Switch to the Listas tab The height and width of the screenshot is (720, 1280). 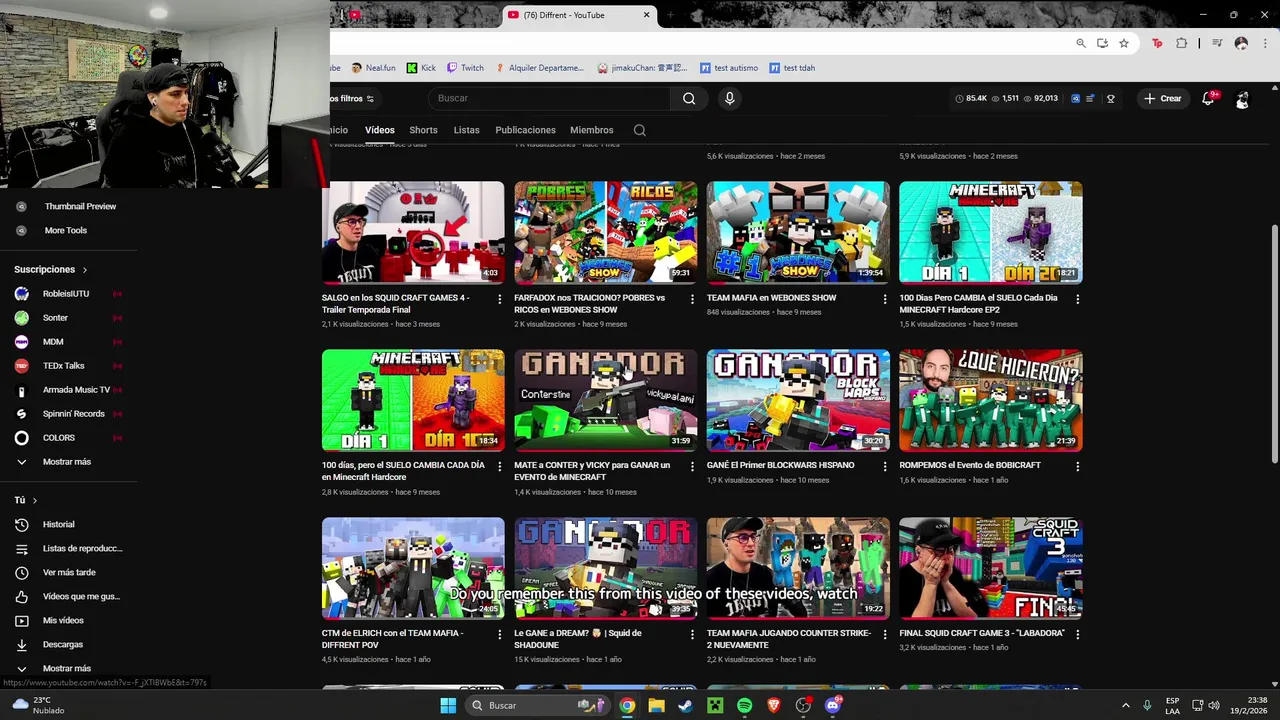point(466,130)
